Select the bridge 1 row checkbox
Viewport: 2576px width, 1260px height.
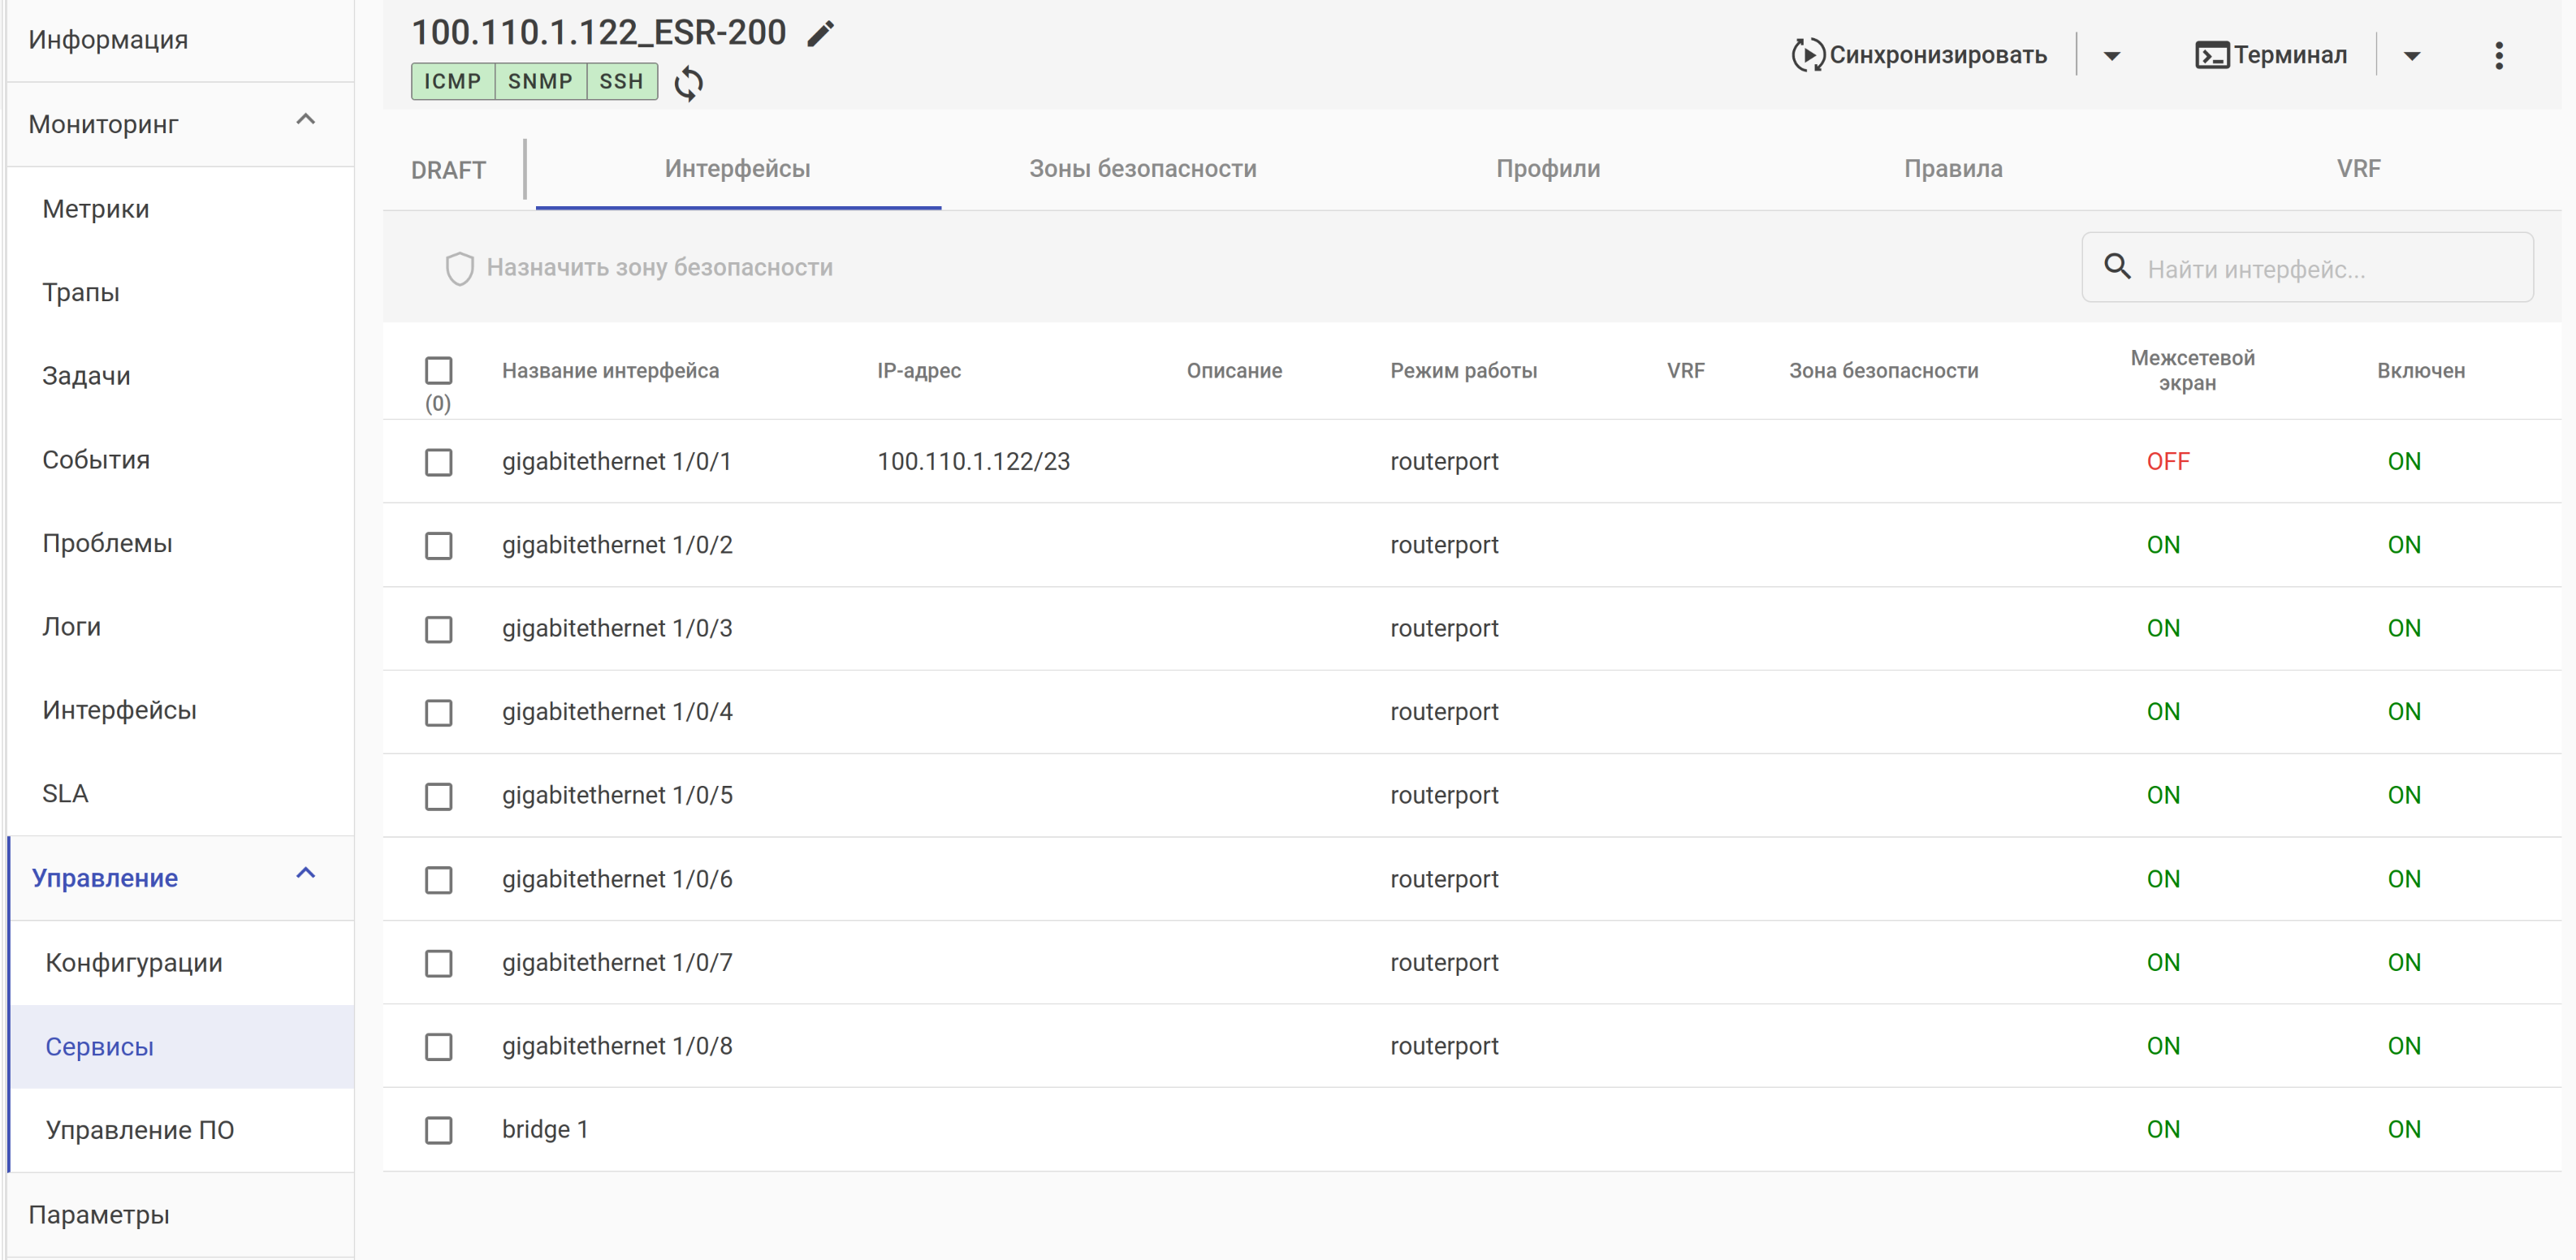click(x=438, y=1130)
